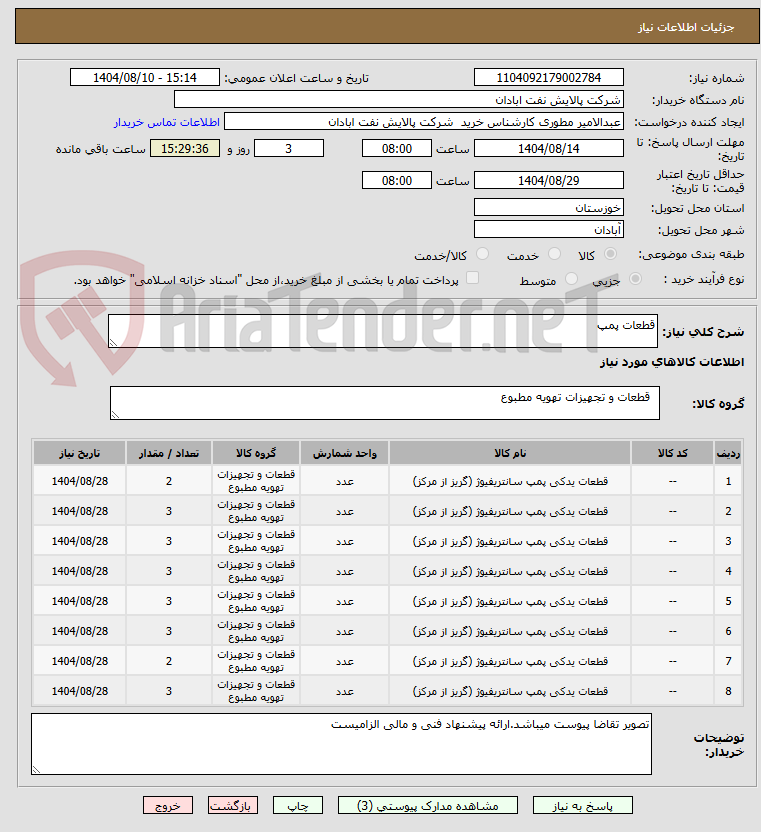This screenshot has width=761, height=832.
Task: Click the گروه کالا column header
Action: (256, 453)
